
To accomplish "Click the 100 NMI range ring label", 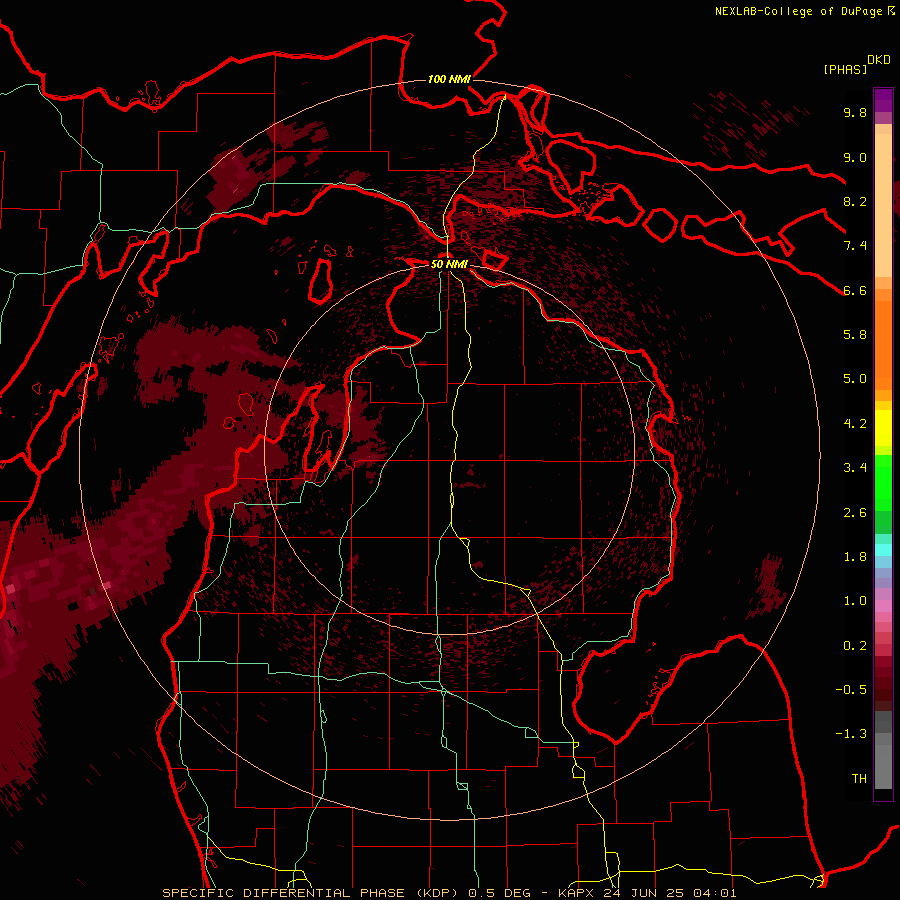I will [449, 79].
